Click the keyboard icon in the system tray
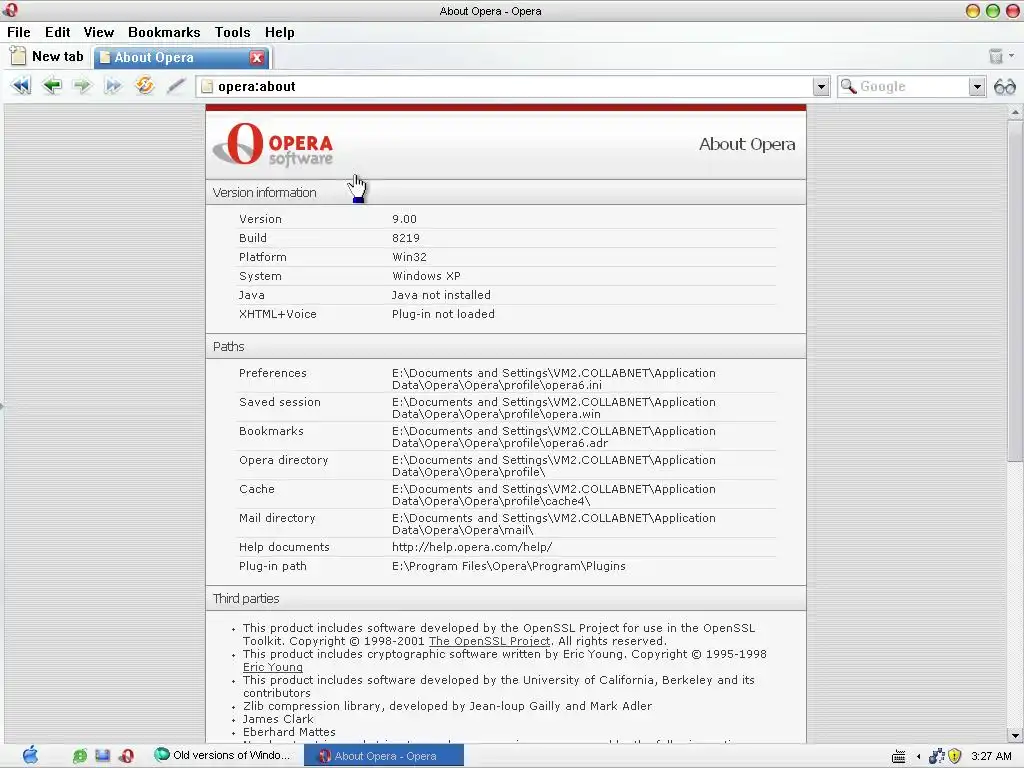This screenshot has width=1024, height=768. [899, 756]
